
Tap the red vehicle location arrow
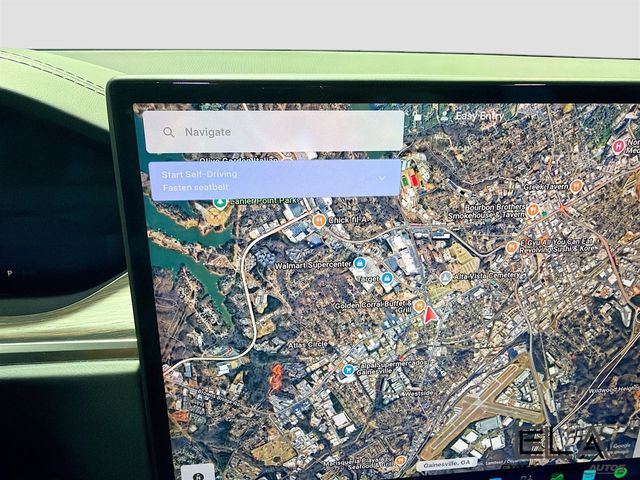[429, 315]
